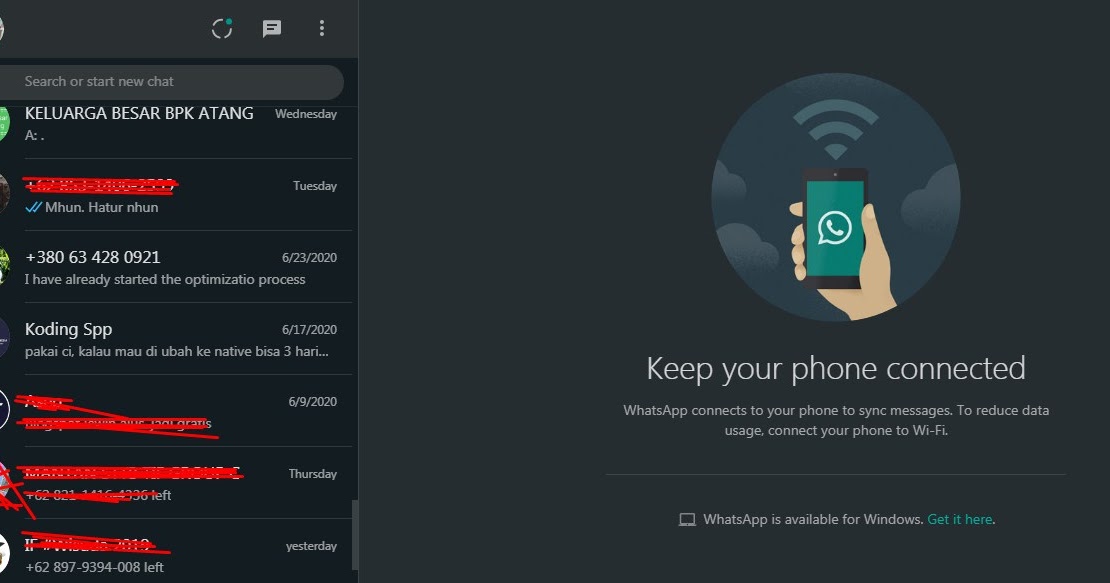
Task: Click the 'pakai ci, kalau mau di ubah' preview
Action: (176, 352)
